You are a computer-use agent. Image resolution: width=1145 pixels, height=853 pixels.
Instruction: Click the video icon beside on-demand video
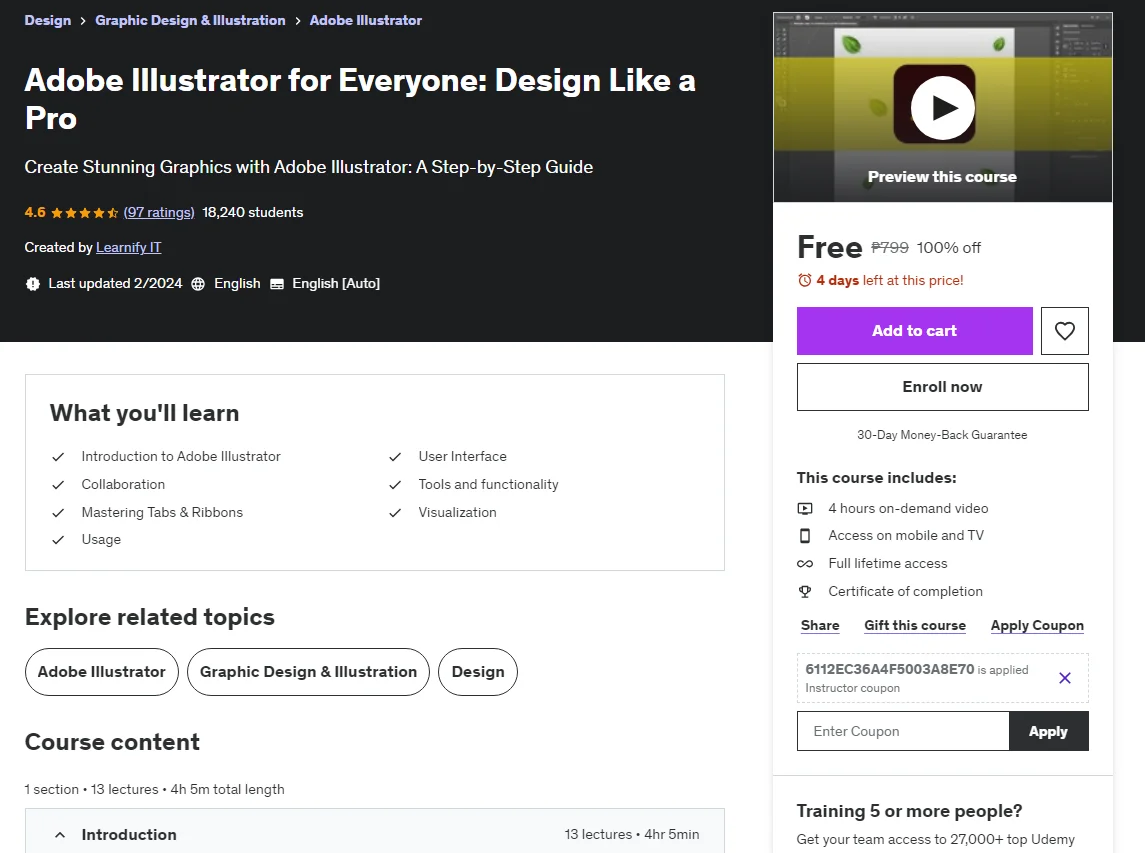pyautogui.click(x=805, y=508)
